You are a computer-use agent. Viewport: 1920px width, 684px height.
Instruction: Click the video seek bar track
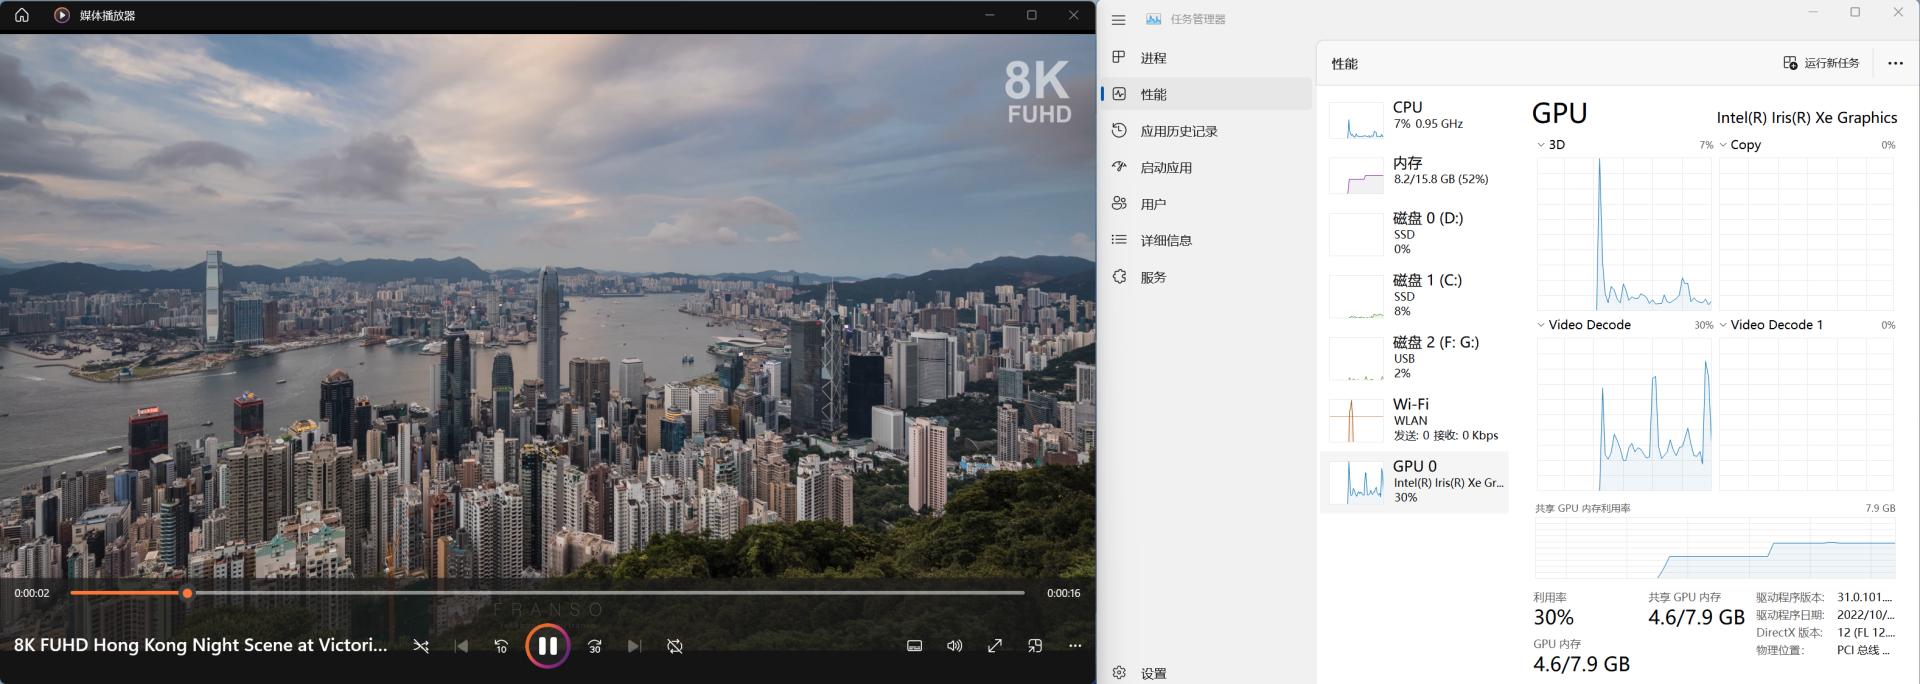(x=600, y=593)
